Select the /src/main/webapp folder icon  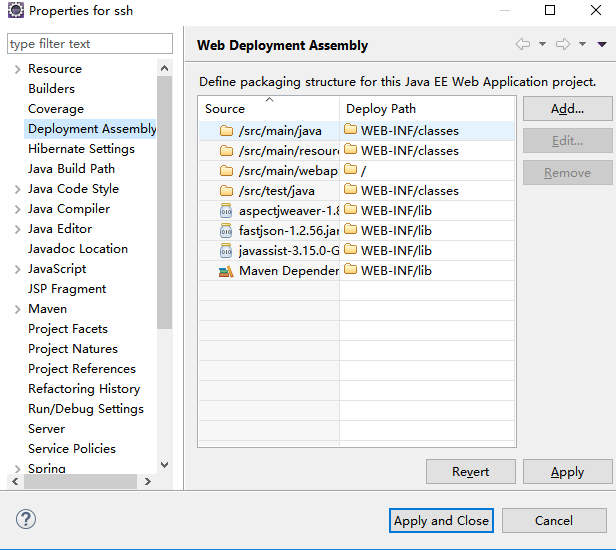tap(226, 170)
